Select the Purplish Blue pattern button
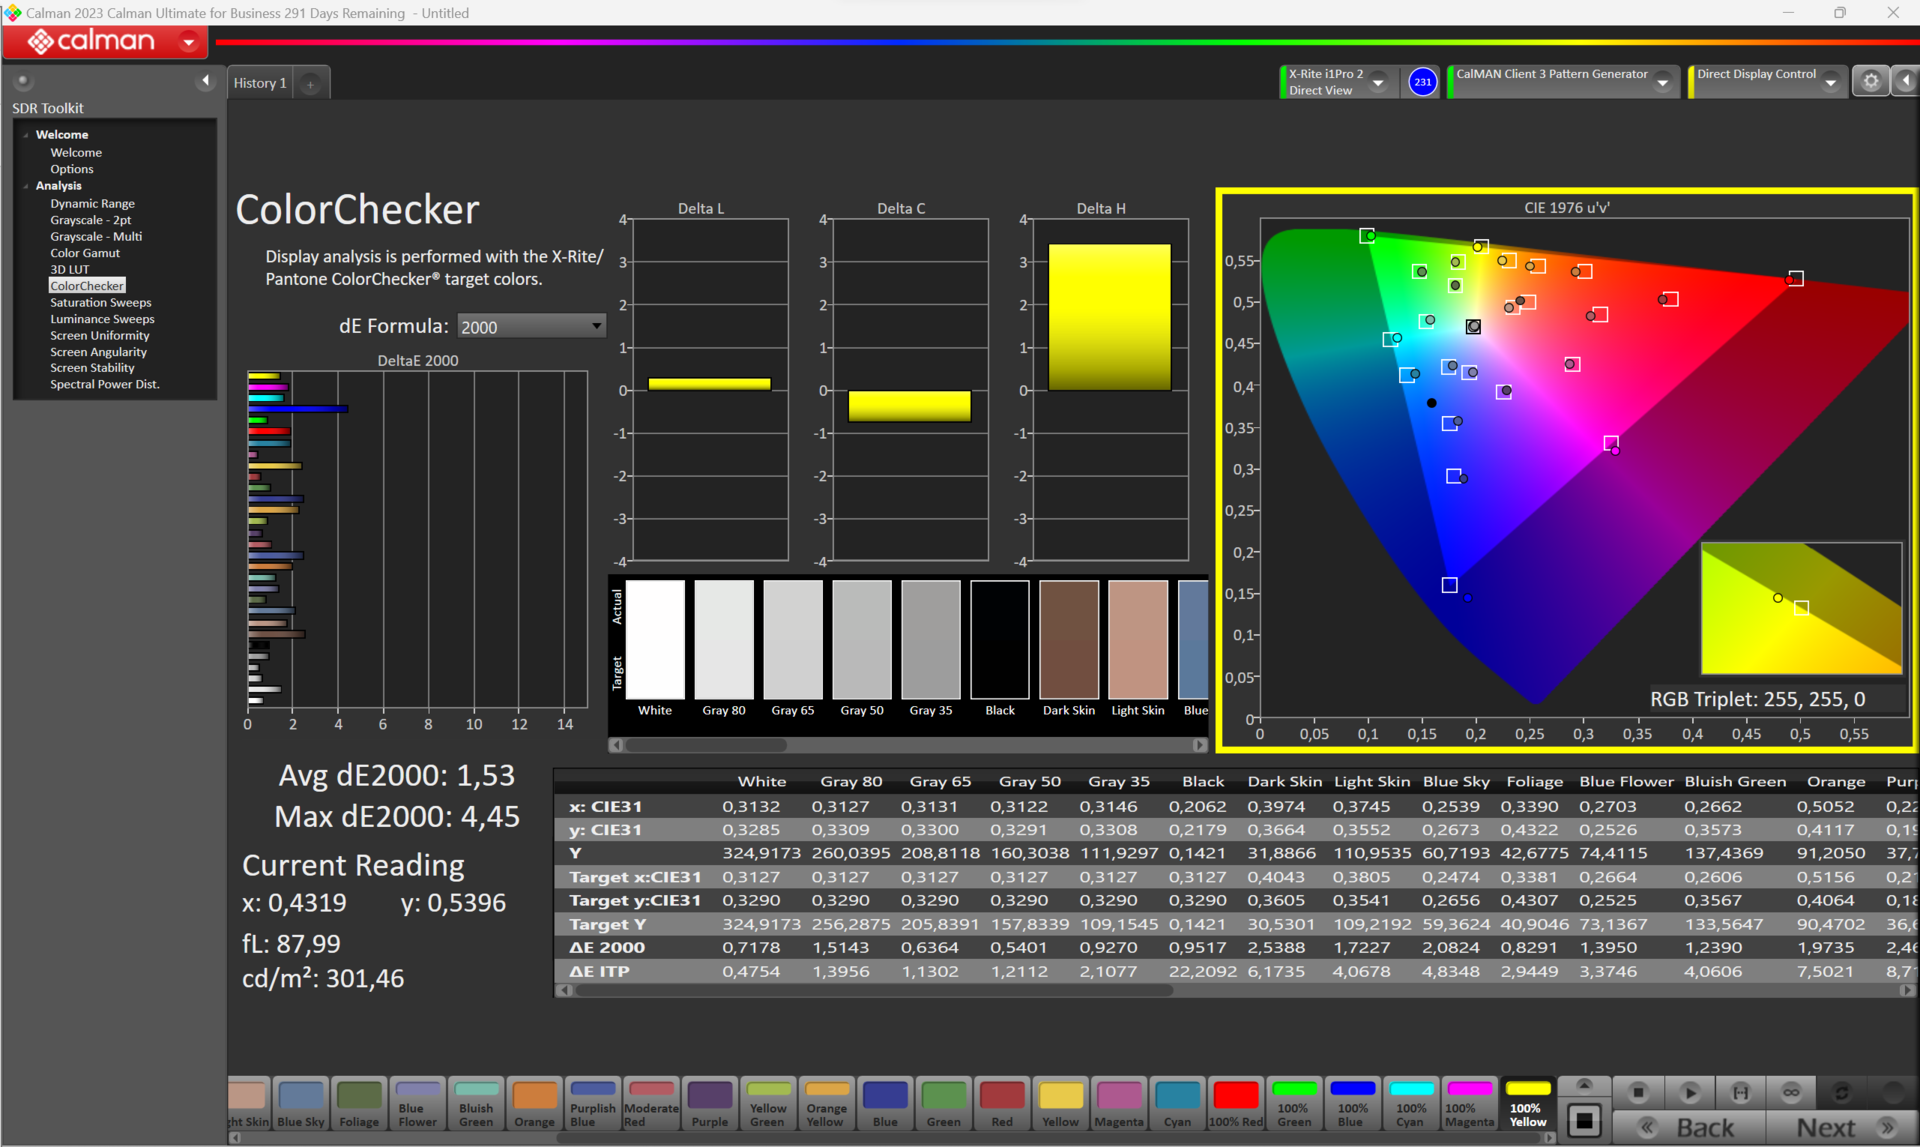The image size is (1920, 1147). (x=593, y=1104)
